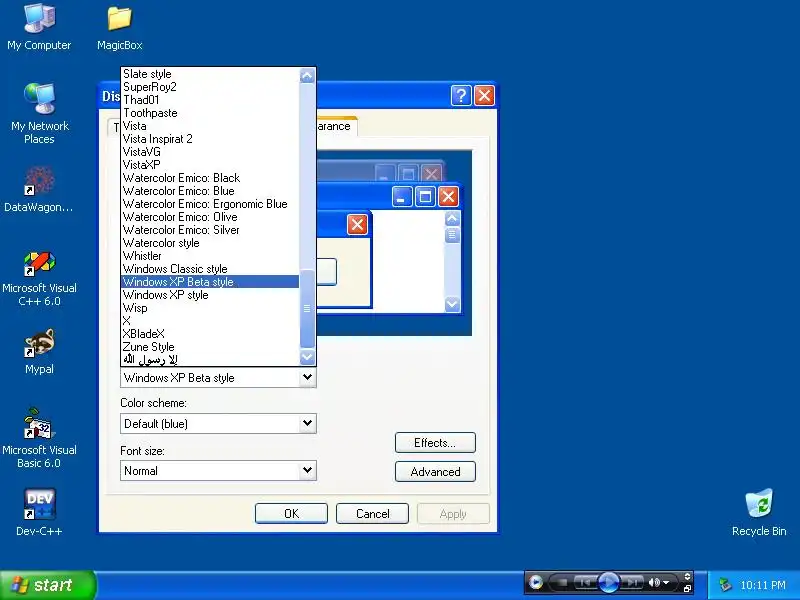This screenshot has height=600, width=800.
Task: Pick Watercolor Emico: Blue
Action: click(x=210, y=191)
